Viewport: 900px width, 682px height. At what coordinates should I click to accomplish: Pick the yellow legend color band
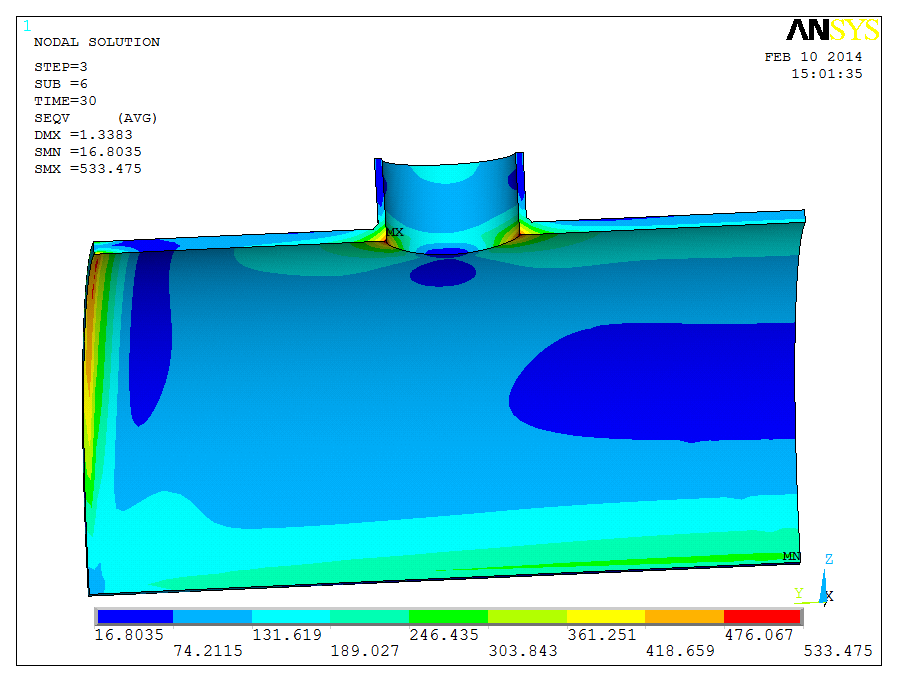click(x=605, y=616)
